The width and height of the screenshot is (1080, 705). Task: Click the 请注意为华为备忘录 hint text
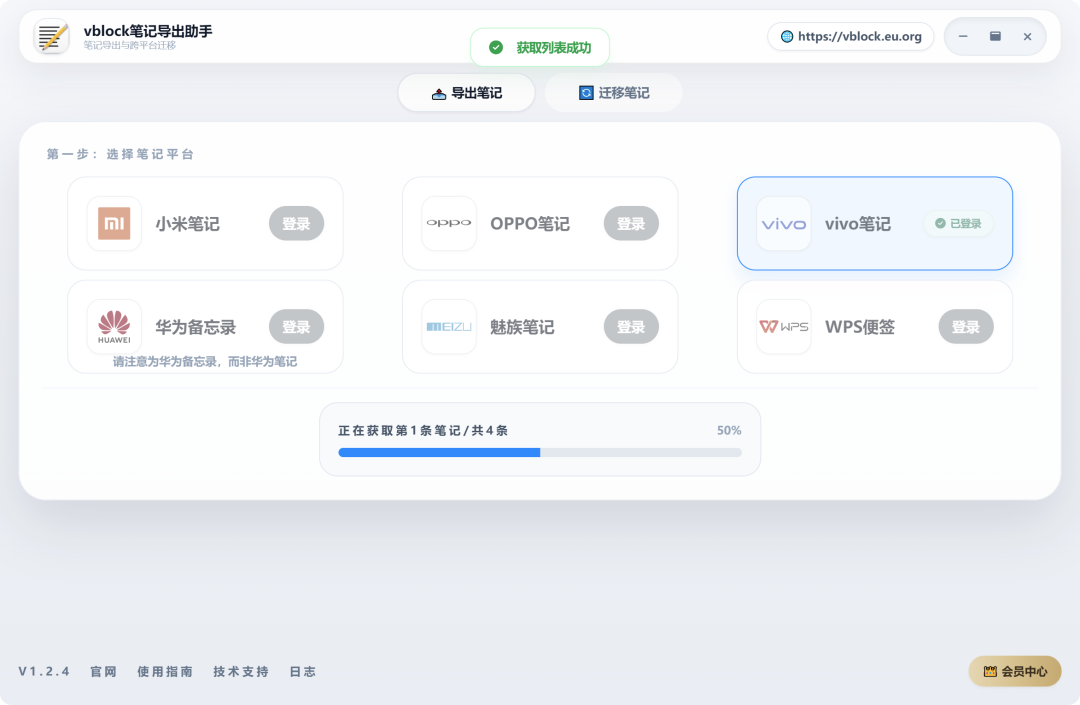(x=205, y=361)
